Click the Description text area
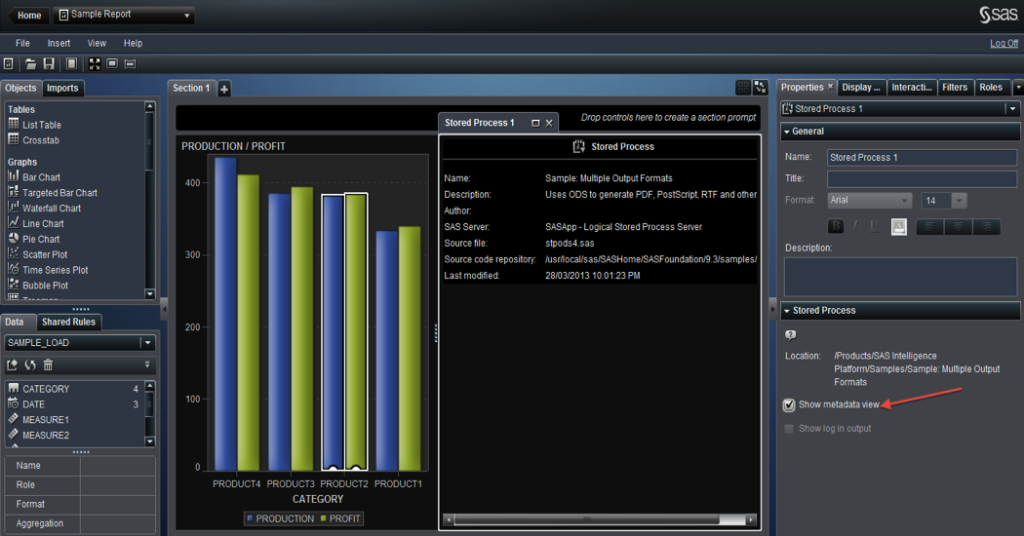 (900, 276)
